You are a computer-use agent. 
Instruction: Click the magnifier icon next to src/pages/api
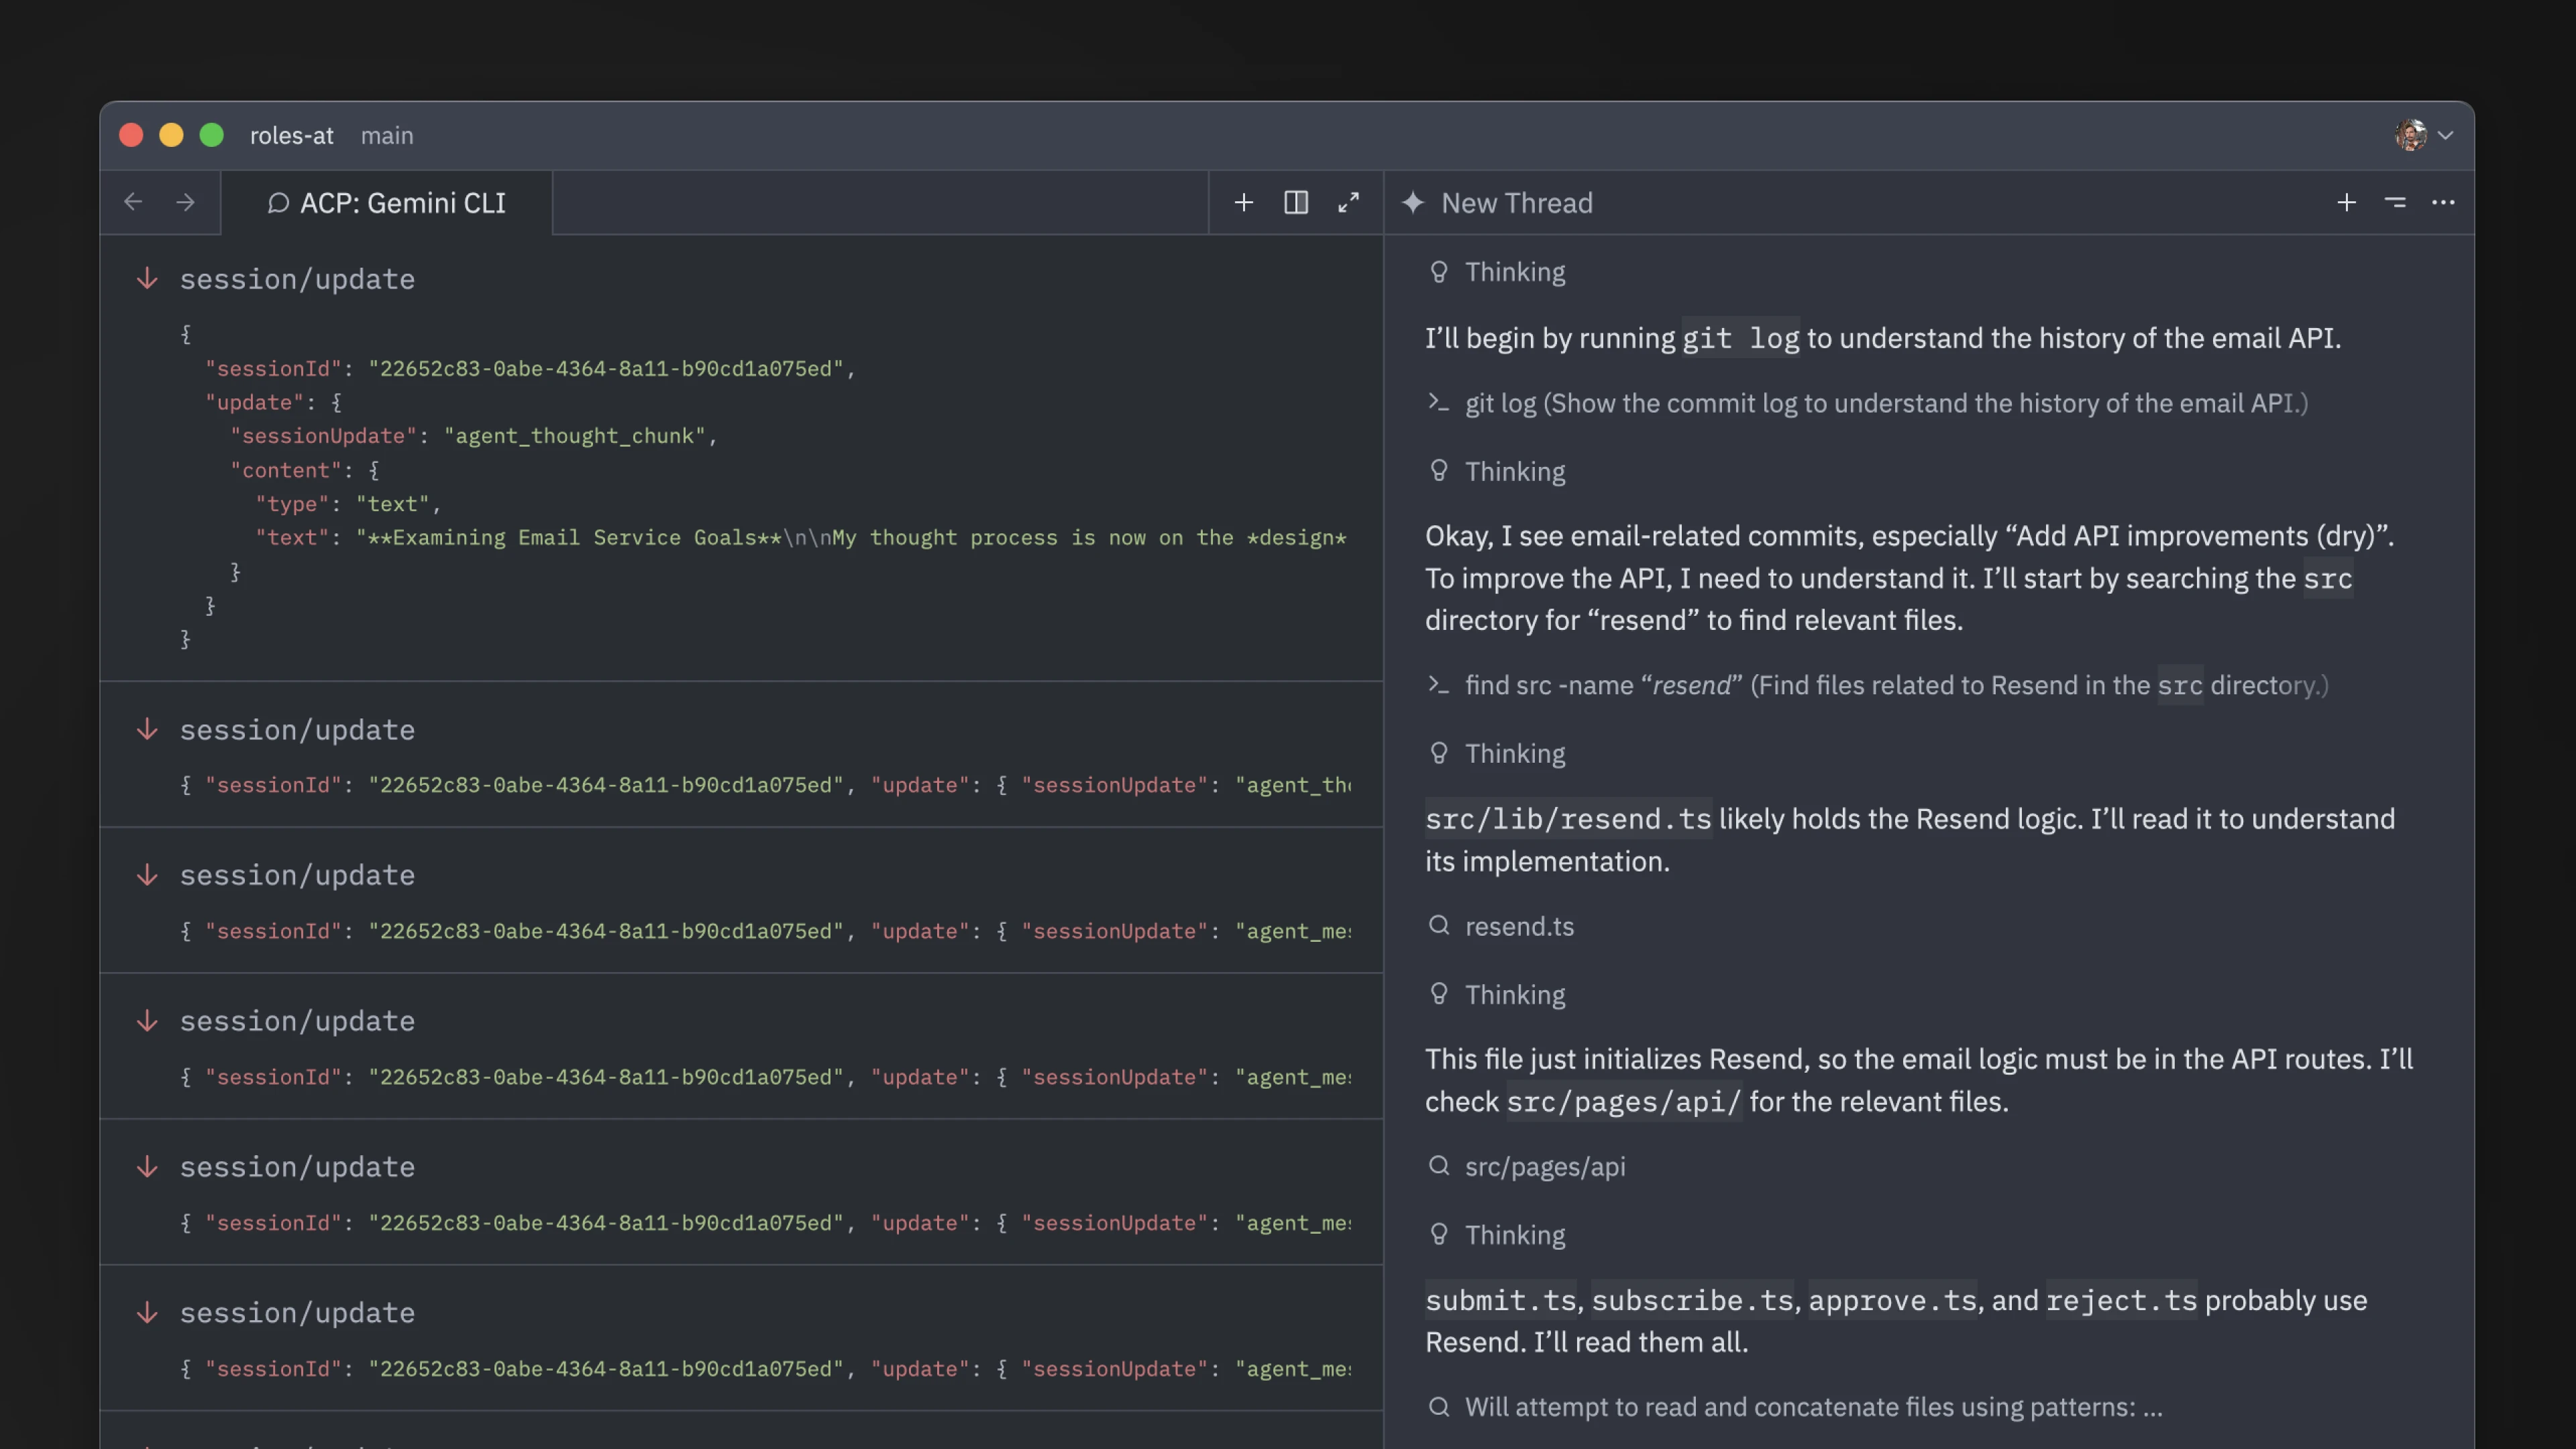1439,1166
